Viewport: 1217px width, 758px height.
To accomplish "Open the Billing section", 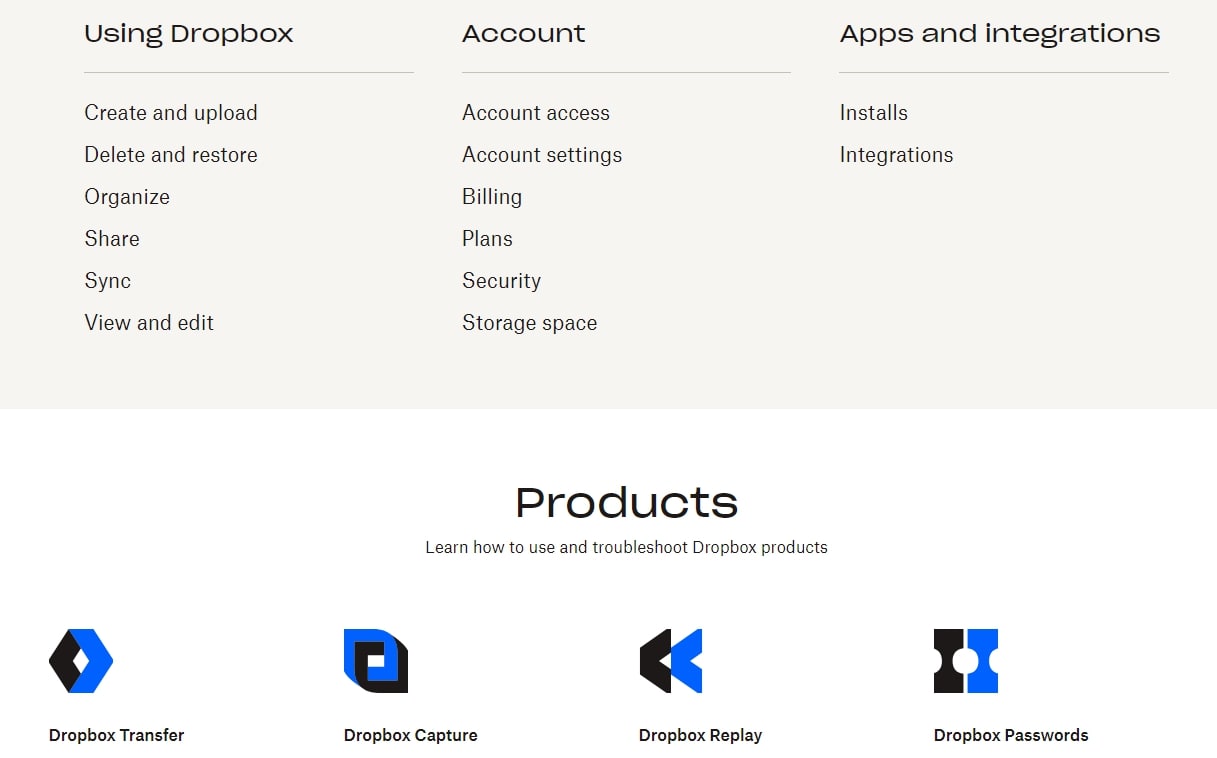I will 492,197.
